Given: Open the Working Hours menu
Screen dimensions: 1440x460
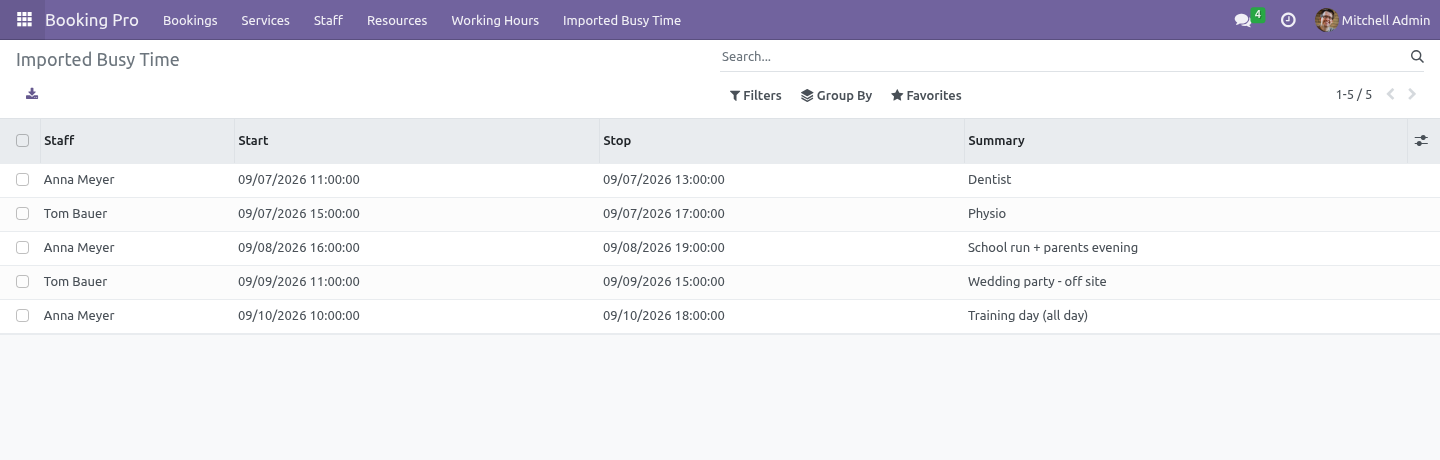Looking at the screenshot, I should tap(495, 20).
